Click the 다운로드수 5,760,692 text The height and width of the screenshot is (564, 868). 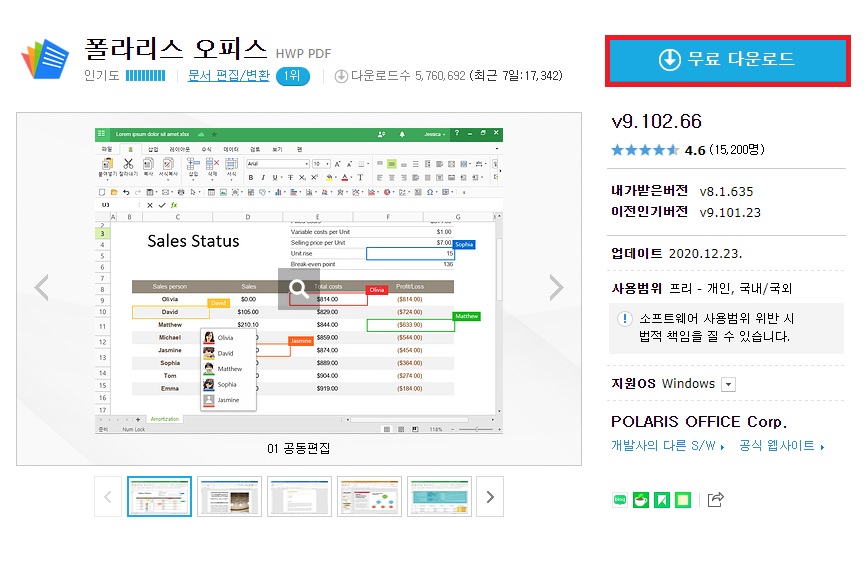[x=408, y=76]
